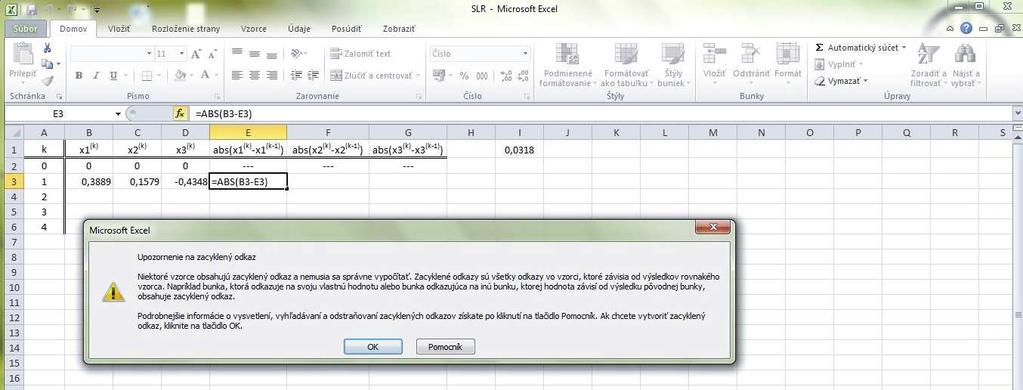Click the Pomocník help button
The width and height of the screenshot is (1023, 390).
445,347
